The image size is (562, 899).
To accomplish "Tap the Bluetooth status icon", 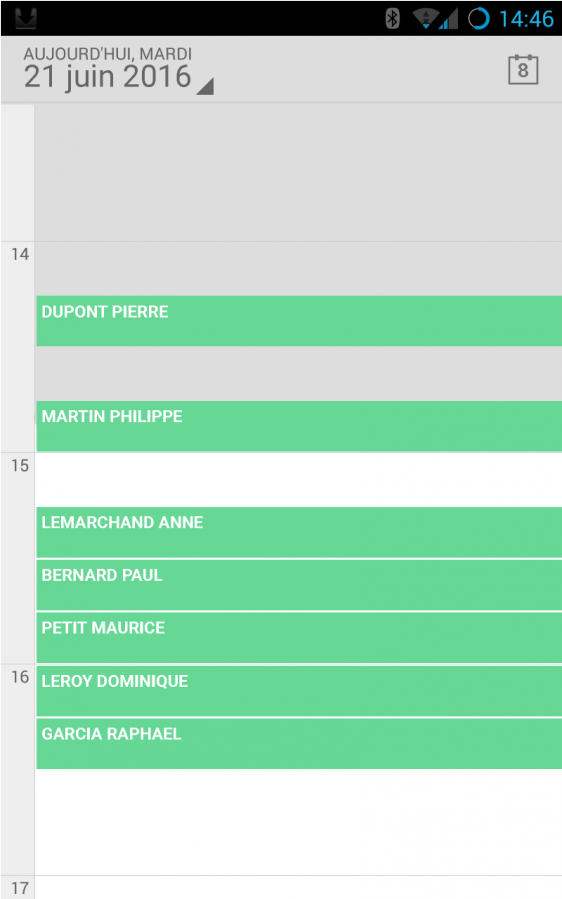I will tap(392, 18).
